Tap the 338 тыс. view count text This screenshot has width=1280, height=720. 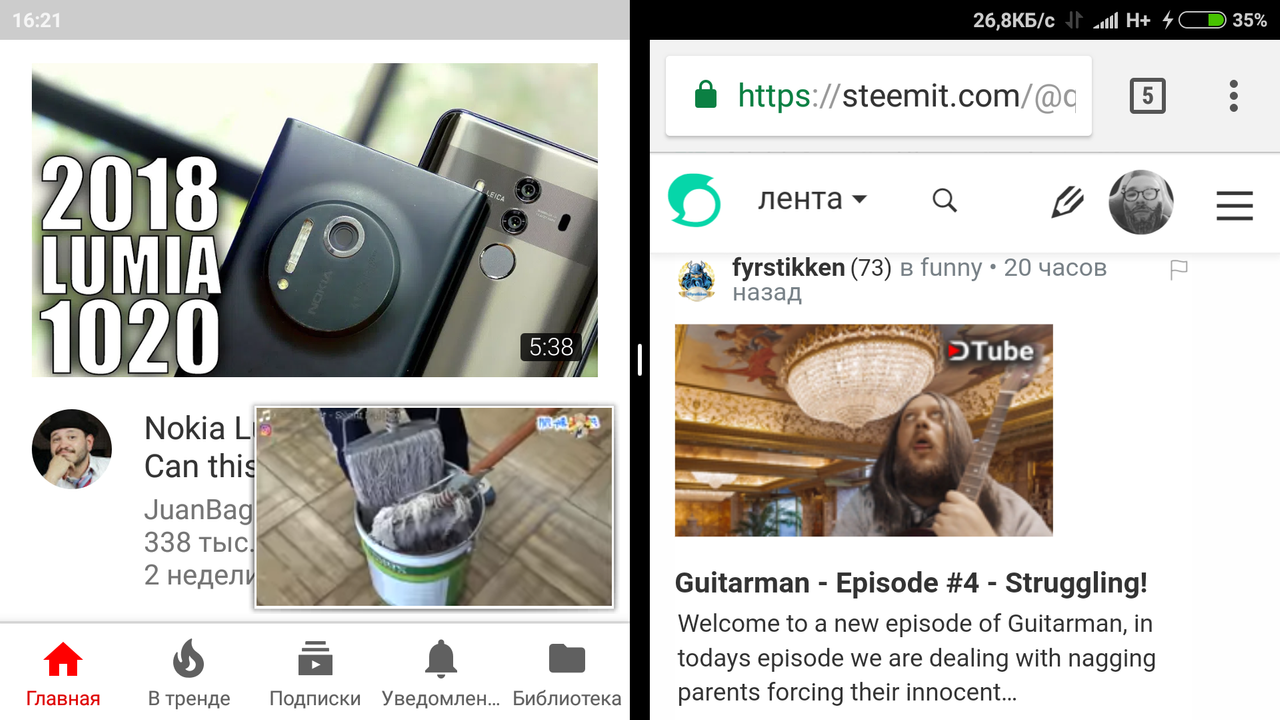(x=198, y=542)
